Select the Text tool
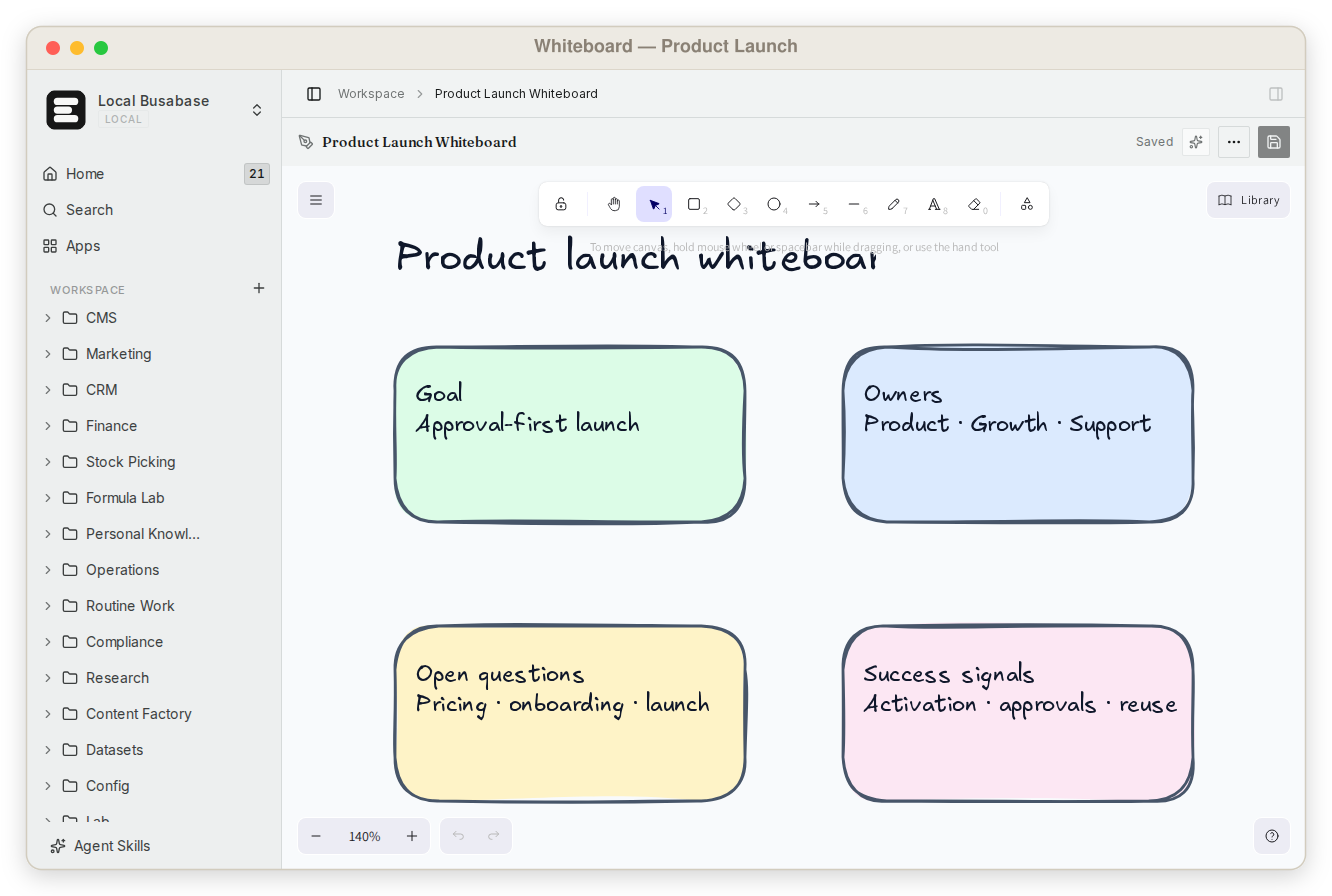 [934, 204]
